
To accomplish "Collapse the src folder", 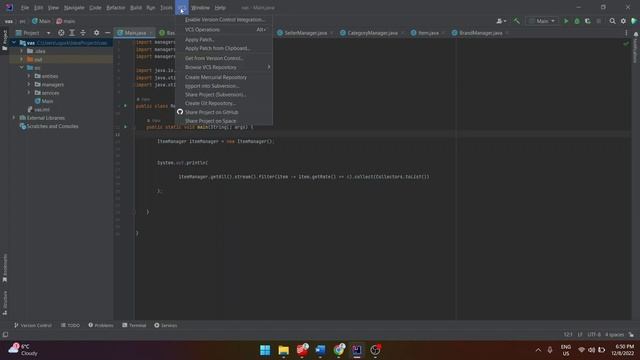I will click(x=22, y=68).
